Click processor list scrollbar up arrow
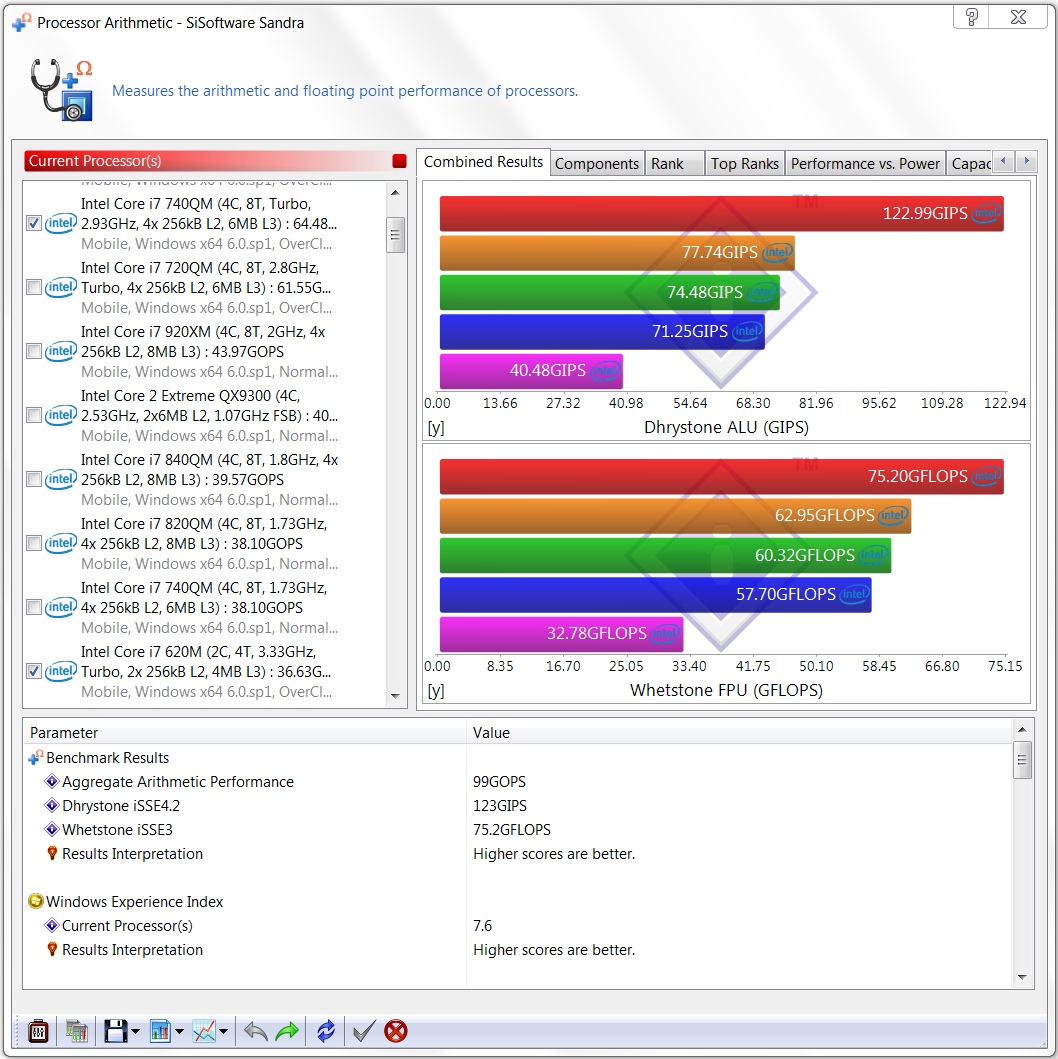Viewport: 1058px width, 1059px height. [395, 193]
